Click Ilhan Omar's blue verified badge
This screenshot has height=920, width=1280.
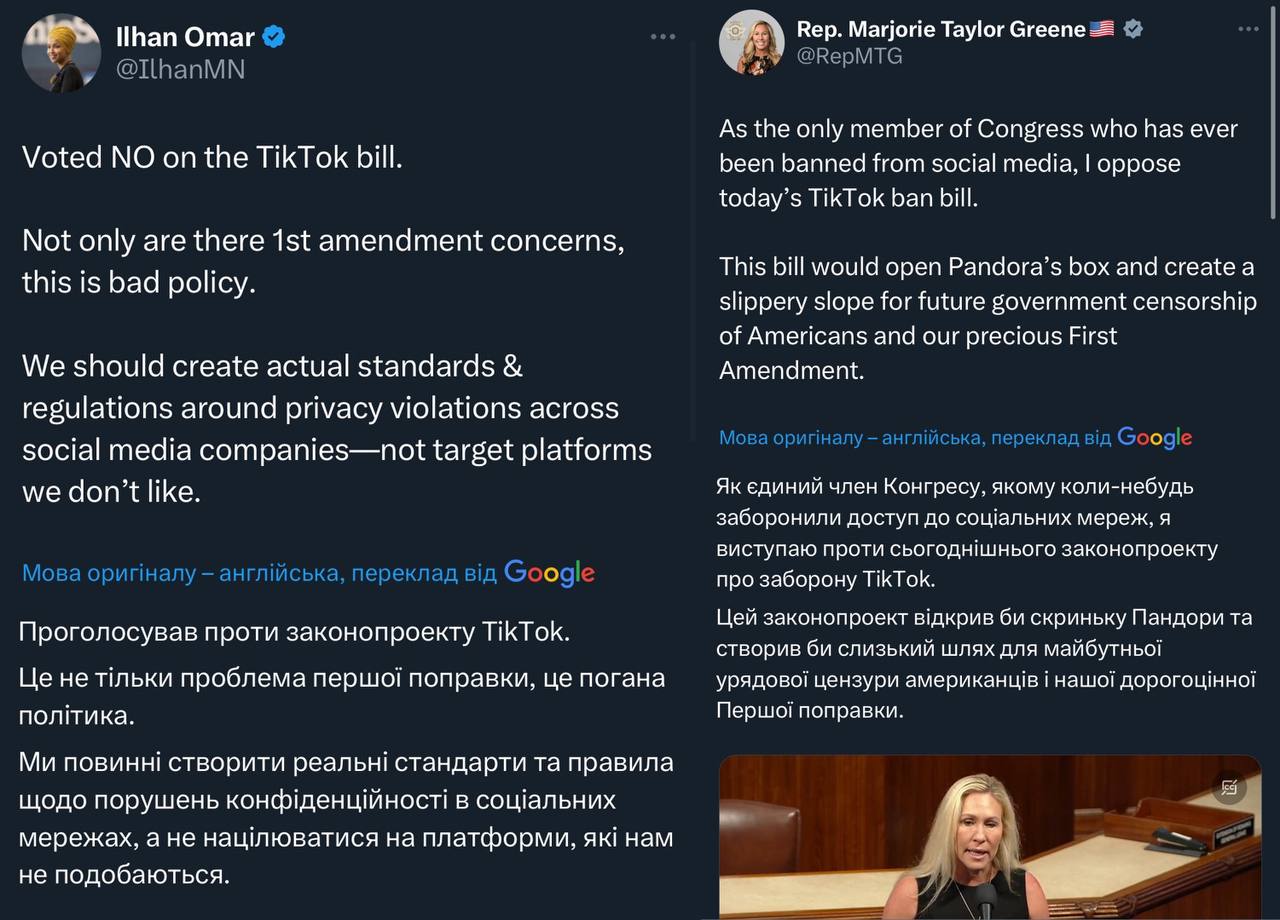(273, 38)
